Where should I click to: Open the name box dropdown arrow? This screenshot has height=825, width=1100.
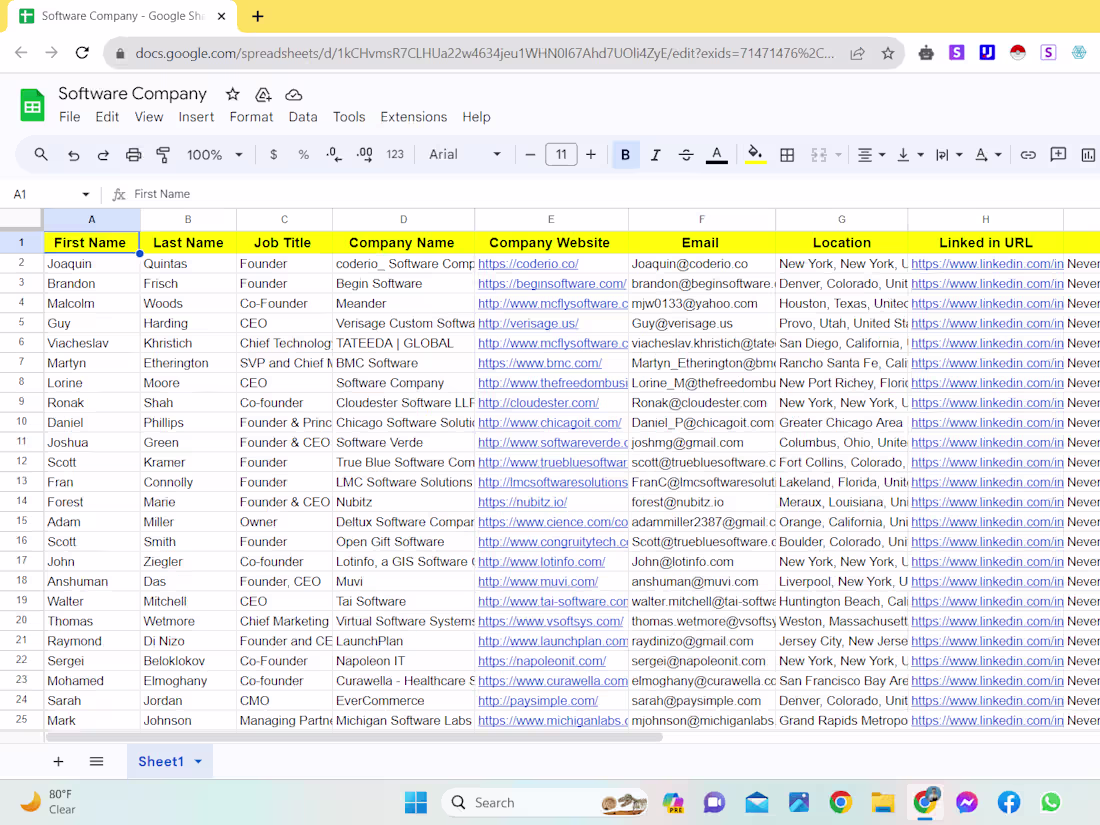(86, 194)
